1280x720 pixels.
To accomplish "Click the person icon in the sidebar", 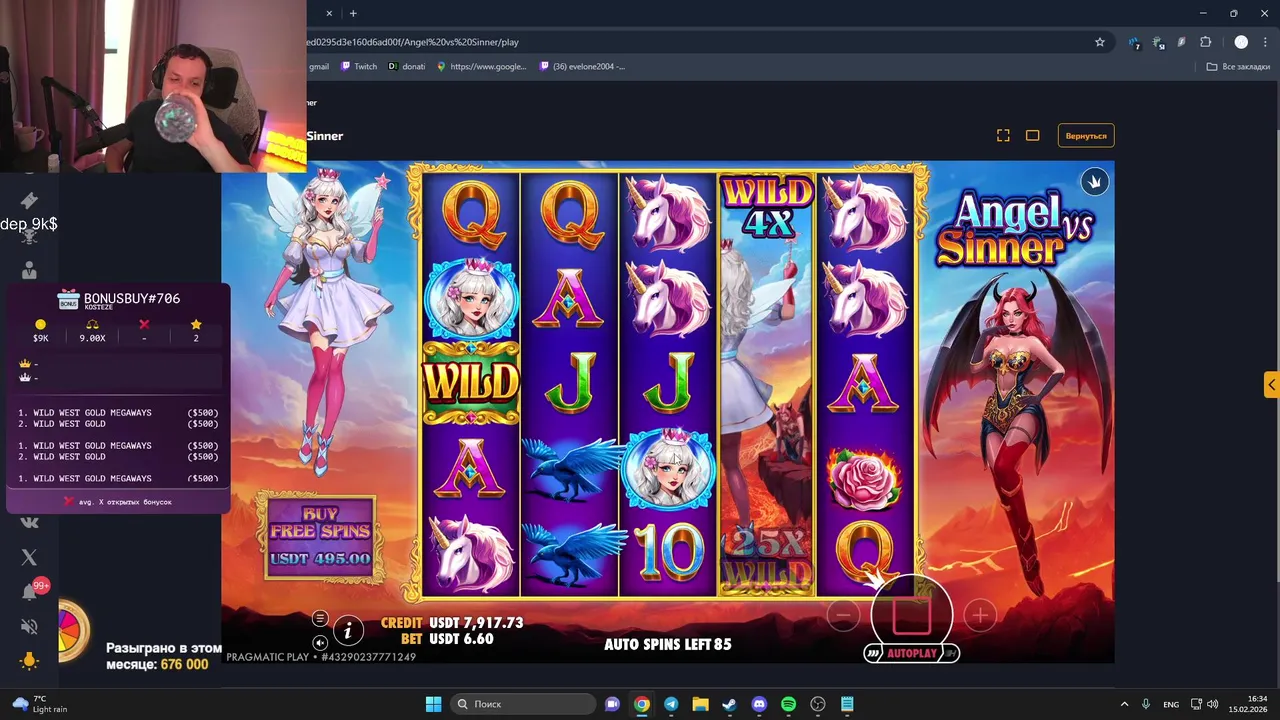I will pos(29,270).
